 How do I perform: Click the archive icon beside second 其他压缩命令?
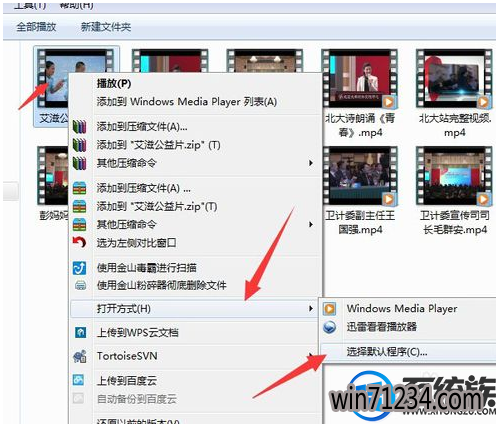click(x=79, y=224)
